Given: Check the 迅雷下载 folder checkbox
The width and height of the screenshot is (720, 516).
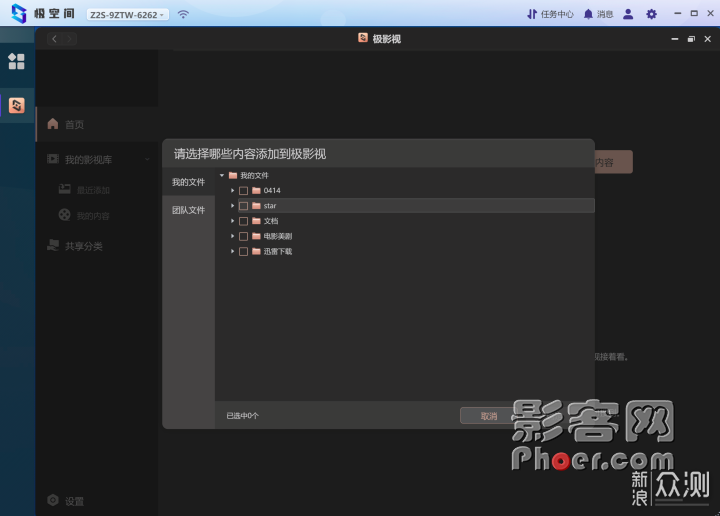Looking at the screenshot, I should coord(243,251).
